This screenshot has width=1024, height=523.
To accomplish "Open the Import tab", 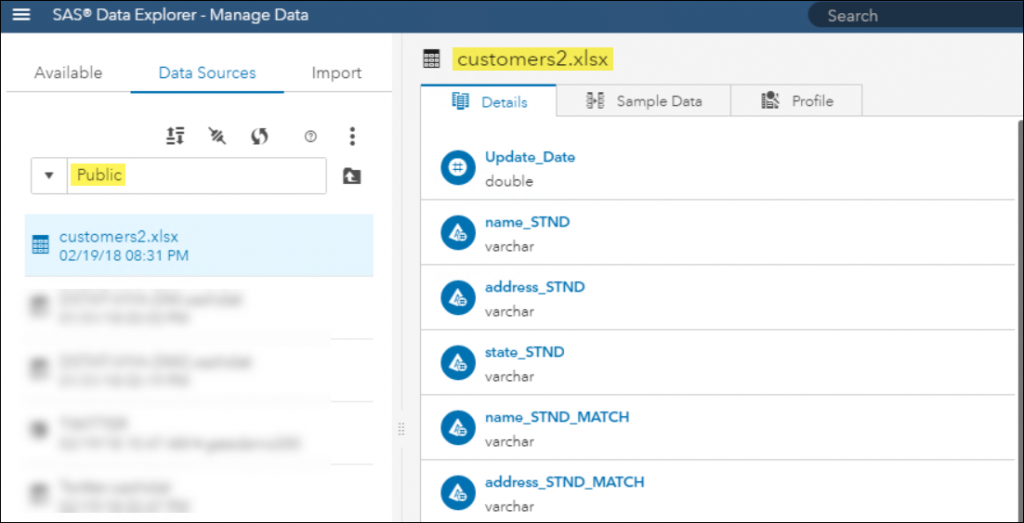I will tap(336, 73).
